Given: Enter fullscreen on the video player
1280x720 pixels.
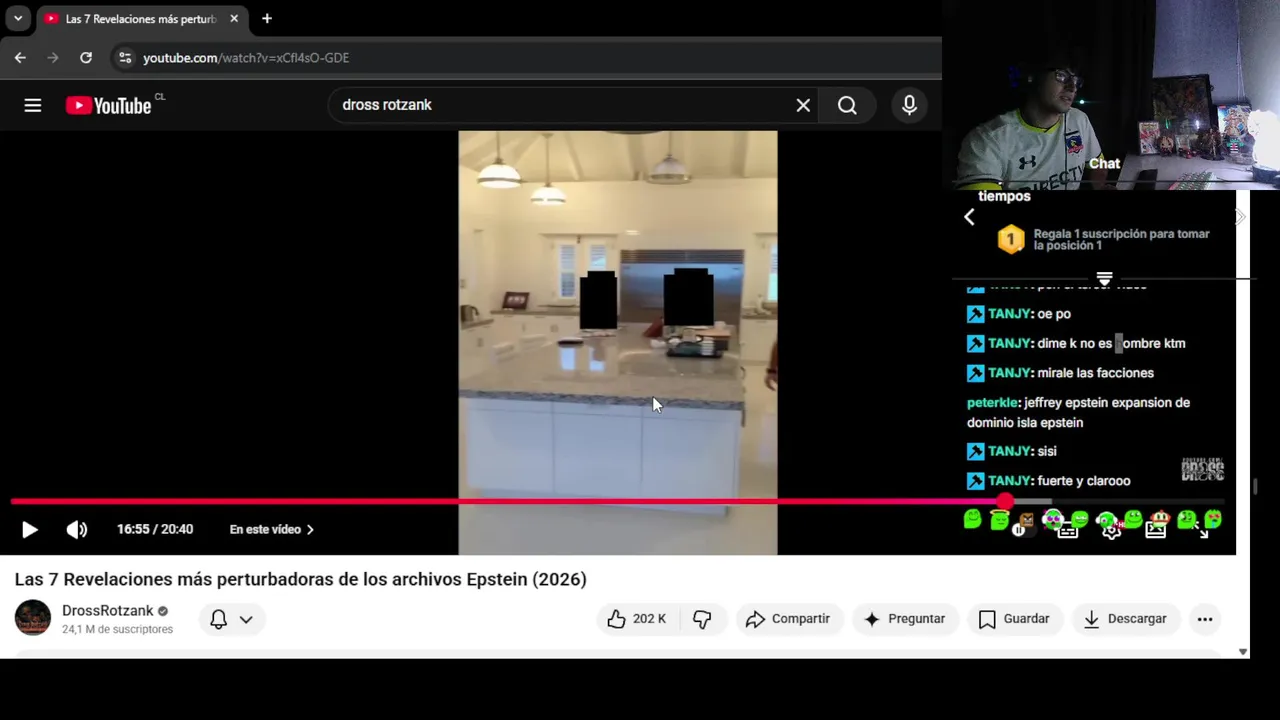Looking at the screenshot, I should pyautogui.click(x=1203, y=531).
